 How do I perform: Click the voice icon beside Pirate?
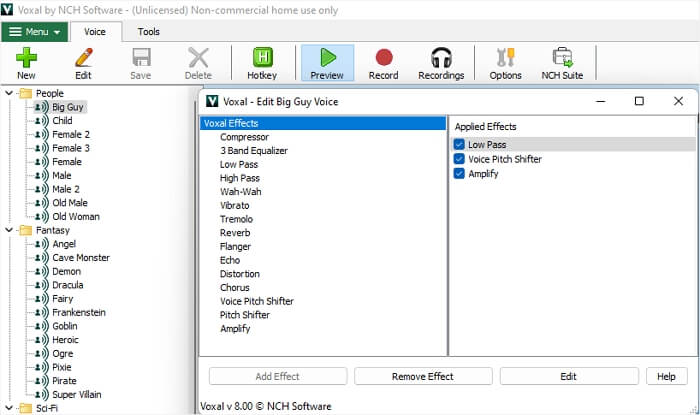(42, 381)
